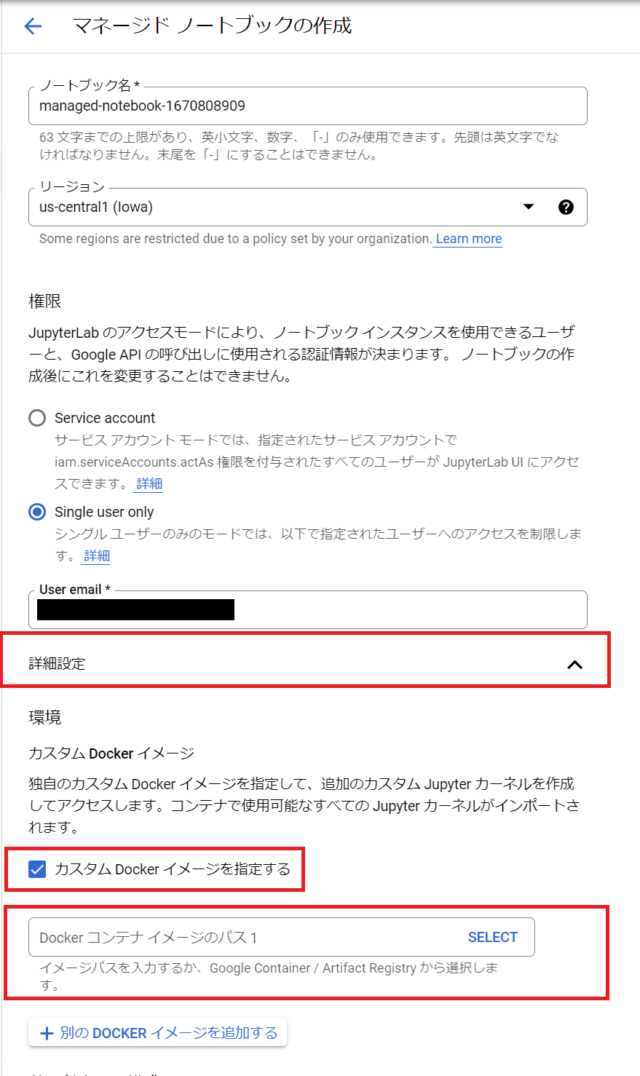Click SELECT button for Docker image path
Image resolution: width=640 pixels, height=1076 pixels.
pyautogui.click(x=493, y=937)
